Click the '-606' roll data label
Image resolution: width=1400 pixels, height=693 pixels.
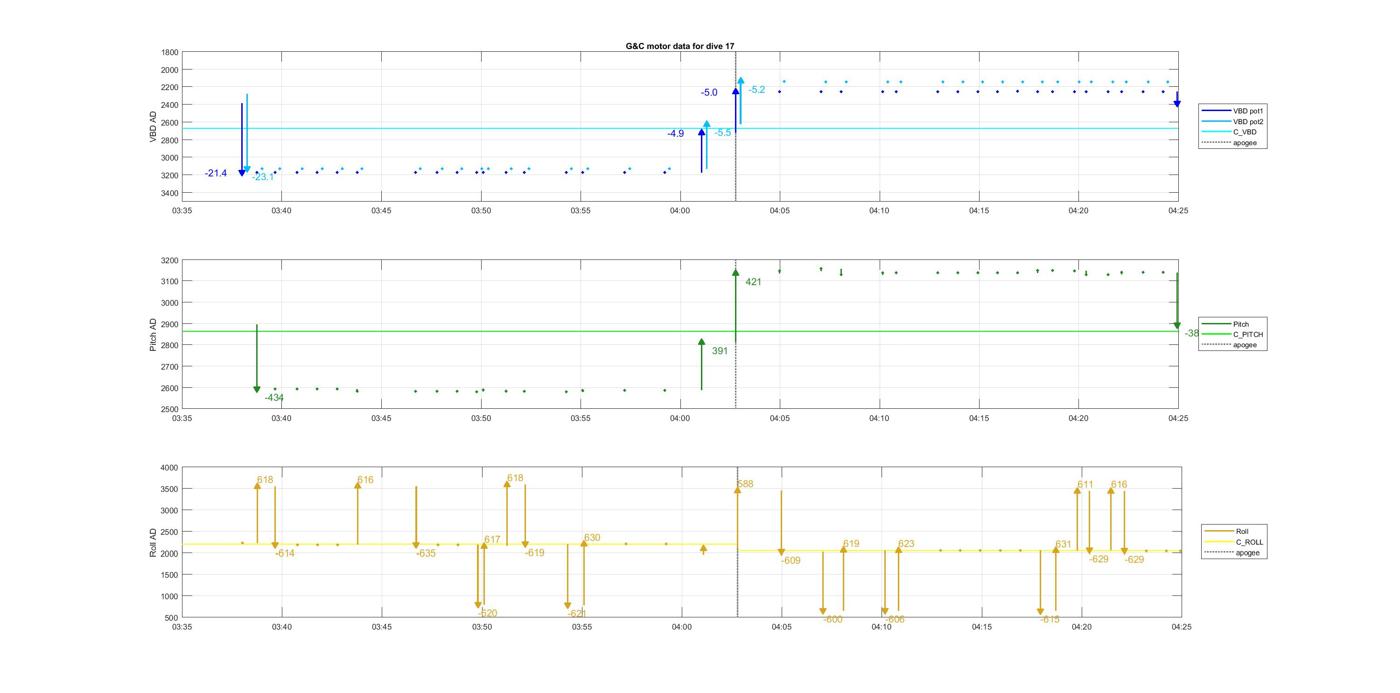click(x=895, y=620)
